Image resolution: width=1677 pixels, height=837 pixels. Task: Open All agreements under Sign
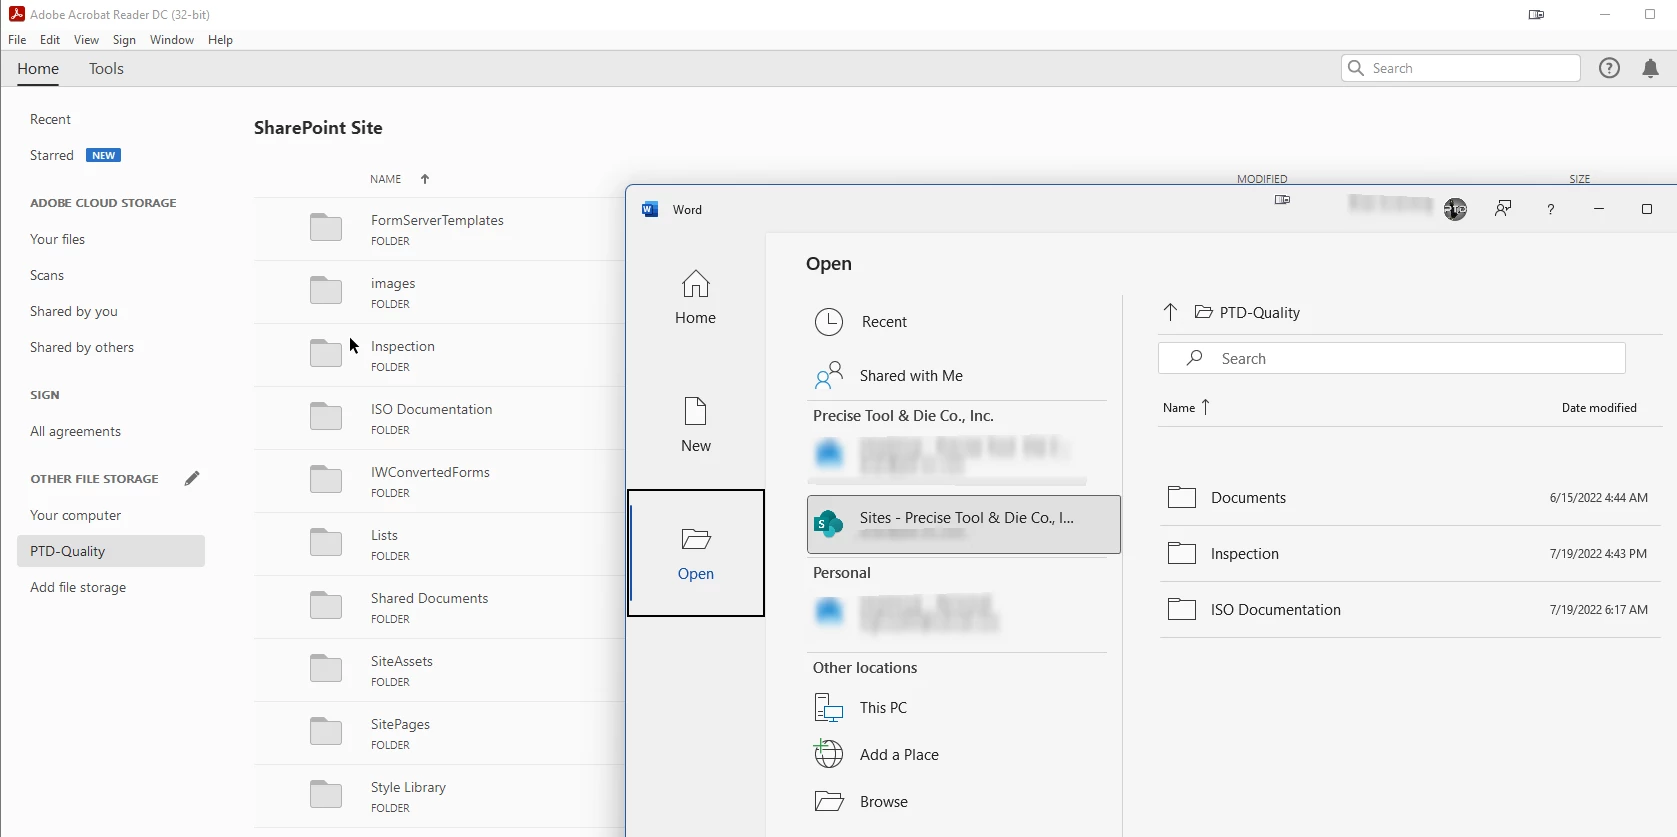pyautogui.click(x=75, y=431)
